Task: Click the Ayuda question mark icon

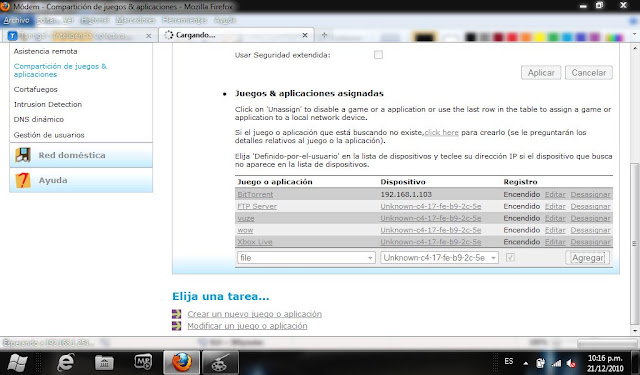Action: (x=23, y=180)
